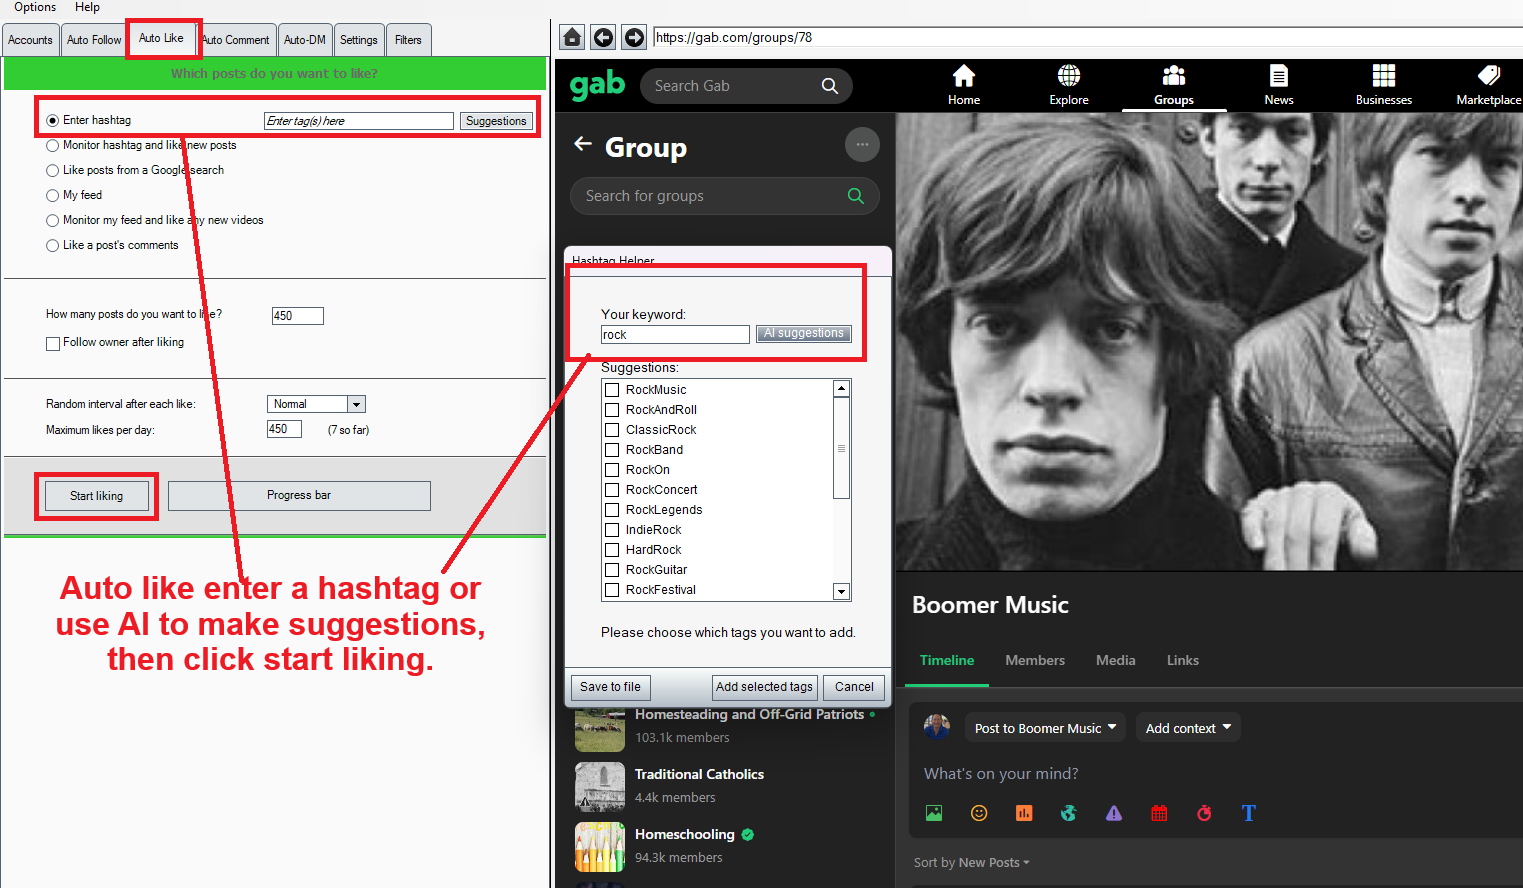The width and height of the screenshot is (1523, 888).
Task: Check the HardRock suggestion
Action: coord(612,550)
